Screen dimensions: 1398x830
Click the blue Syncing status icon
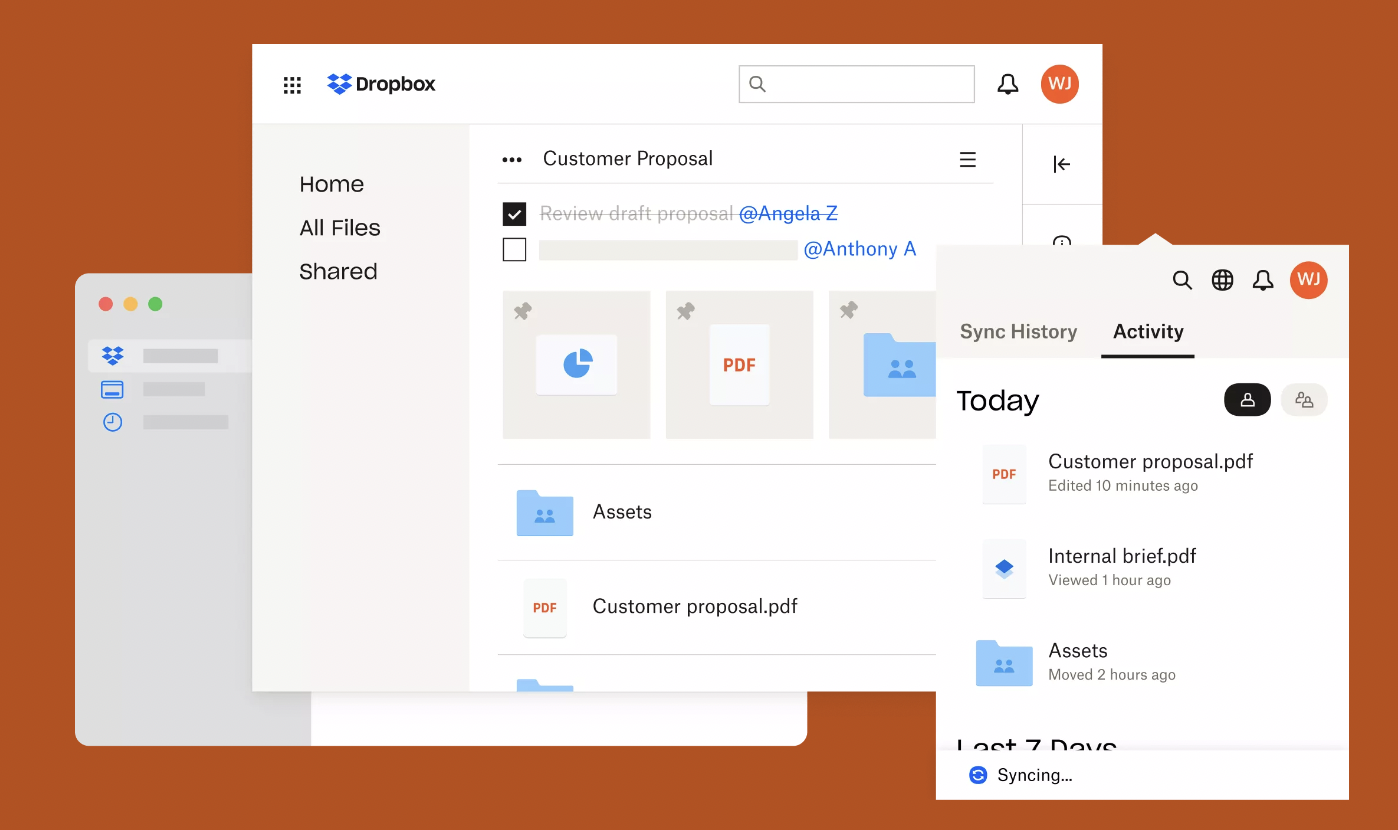tap(977, 774)
